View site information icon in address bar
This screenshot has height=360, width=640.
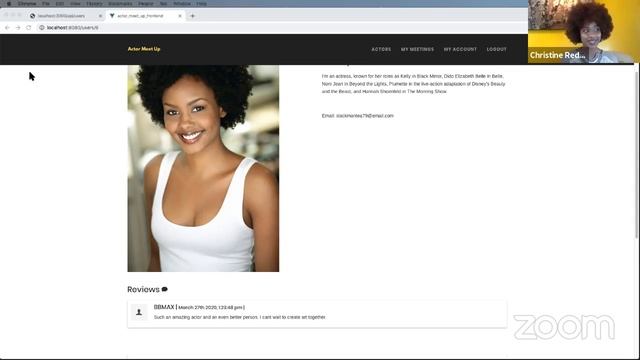pos(42,28)
